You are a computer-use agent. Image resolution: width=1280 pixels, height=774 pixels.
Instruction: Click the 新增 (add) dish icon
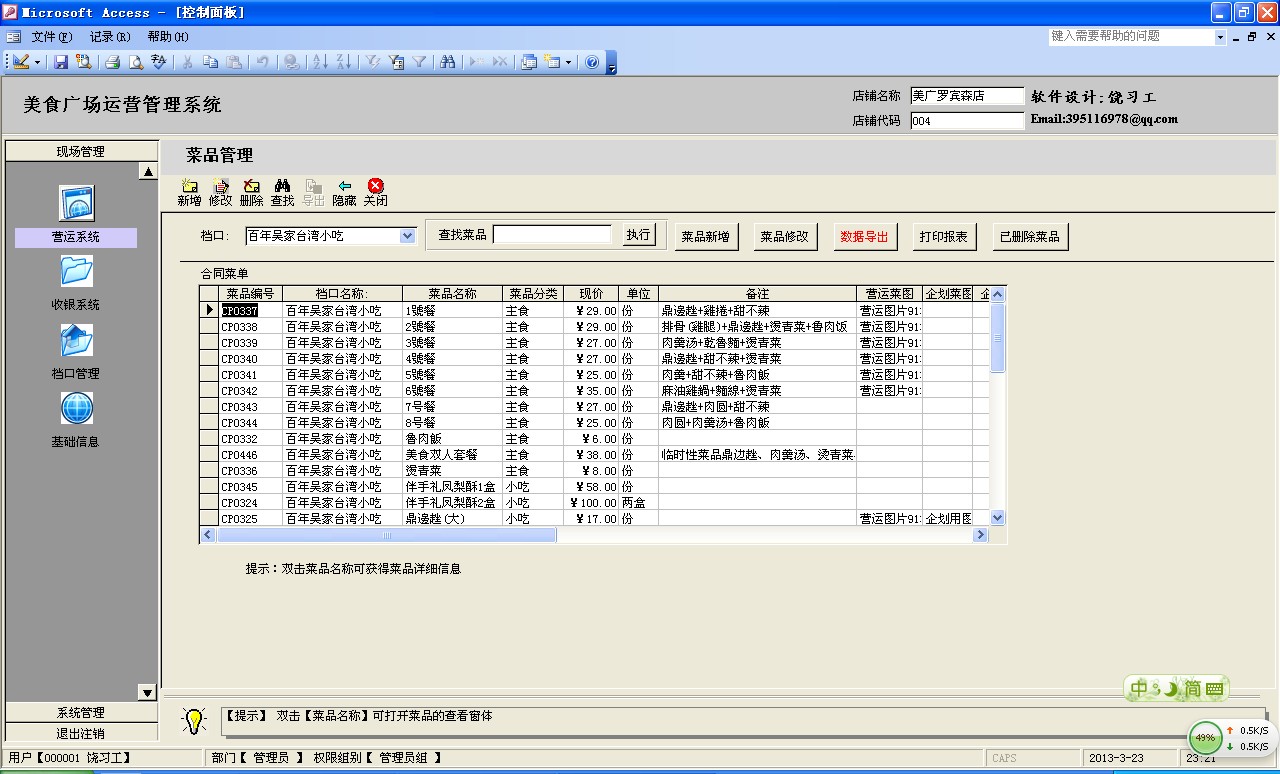pyautogui.click(x=189, y=186)
